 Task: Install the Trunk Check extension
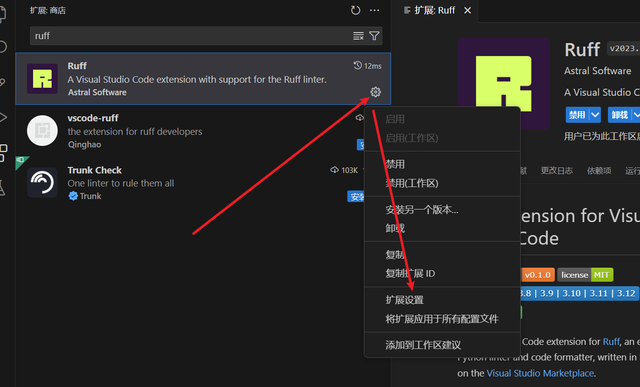(356, 196)
